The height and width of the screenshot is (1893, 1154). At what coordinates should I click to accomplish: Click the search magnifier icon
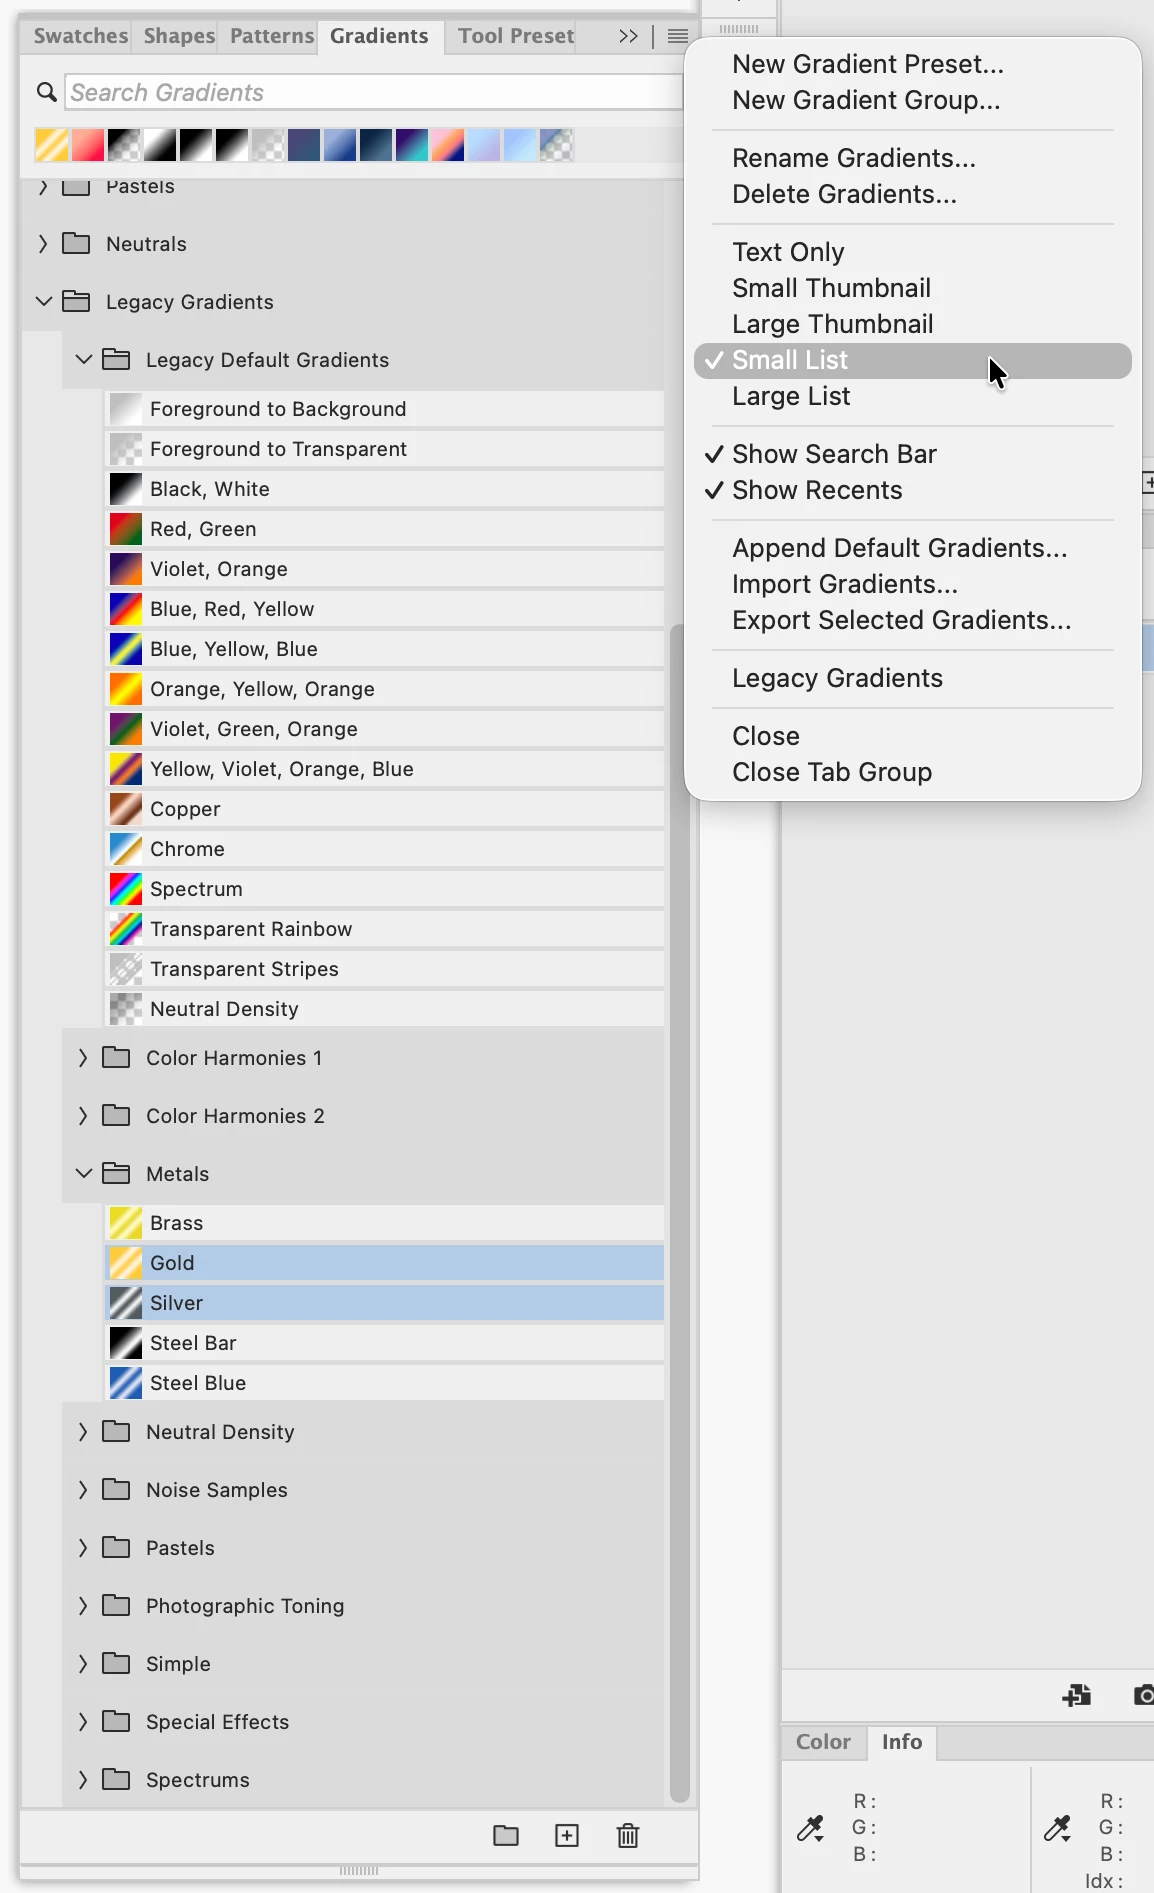(x=47, y=92)
